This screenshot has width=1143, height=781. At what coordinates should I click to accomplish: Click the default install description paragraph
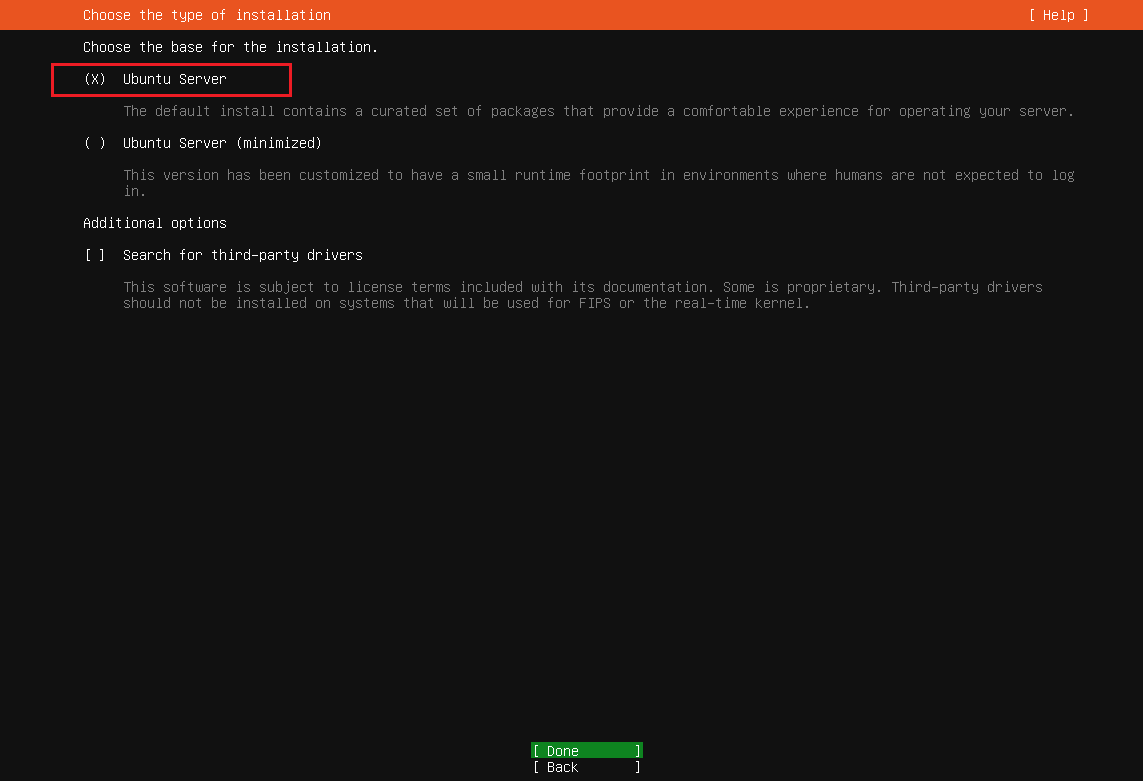(598, 111)
